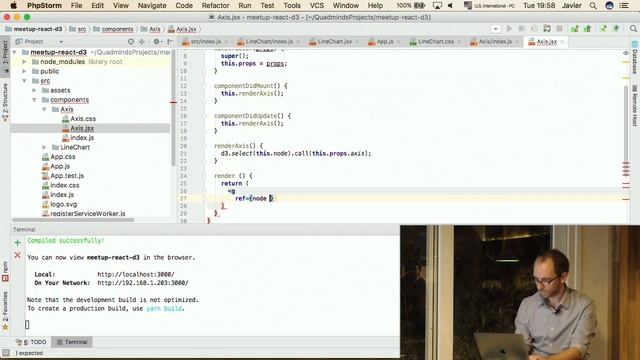Click the green Run button

pos(509,29)
